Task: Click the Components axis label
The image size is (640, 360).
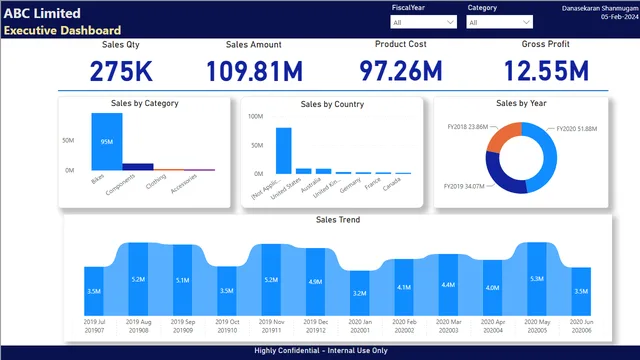Action: pyautogui.click(x=120, y=184)
